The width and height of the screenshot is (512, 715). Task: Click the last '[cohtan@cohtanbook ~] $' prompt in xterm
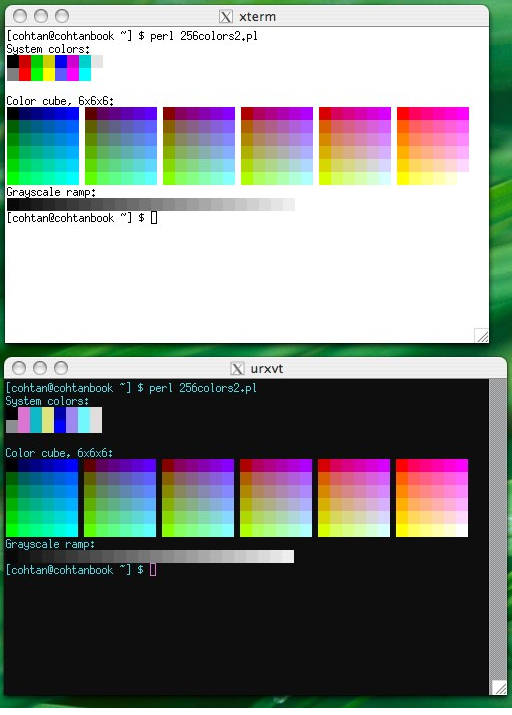(x=75, y=218)
